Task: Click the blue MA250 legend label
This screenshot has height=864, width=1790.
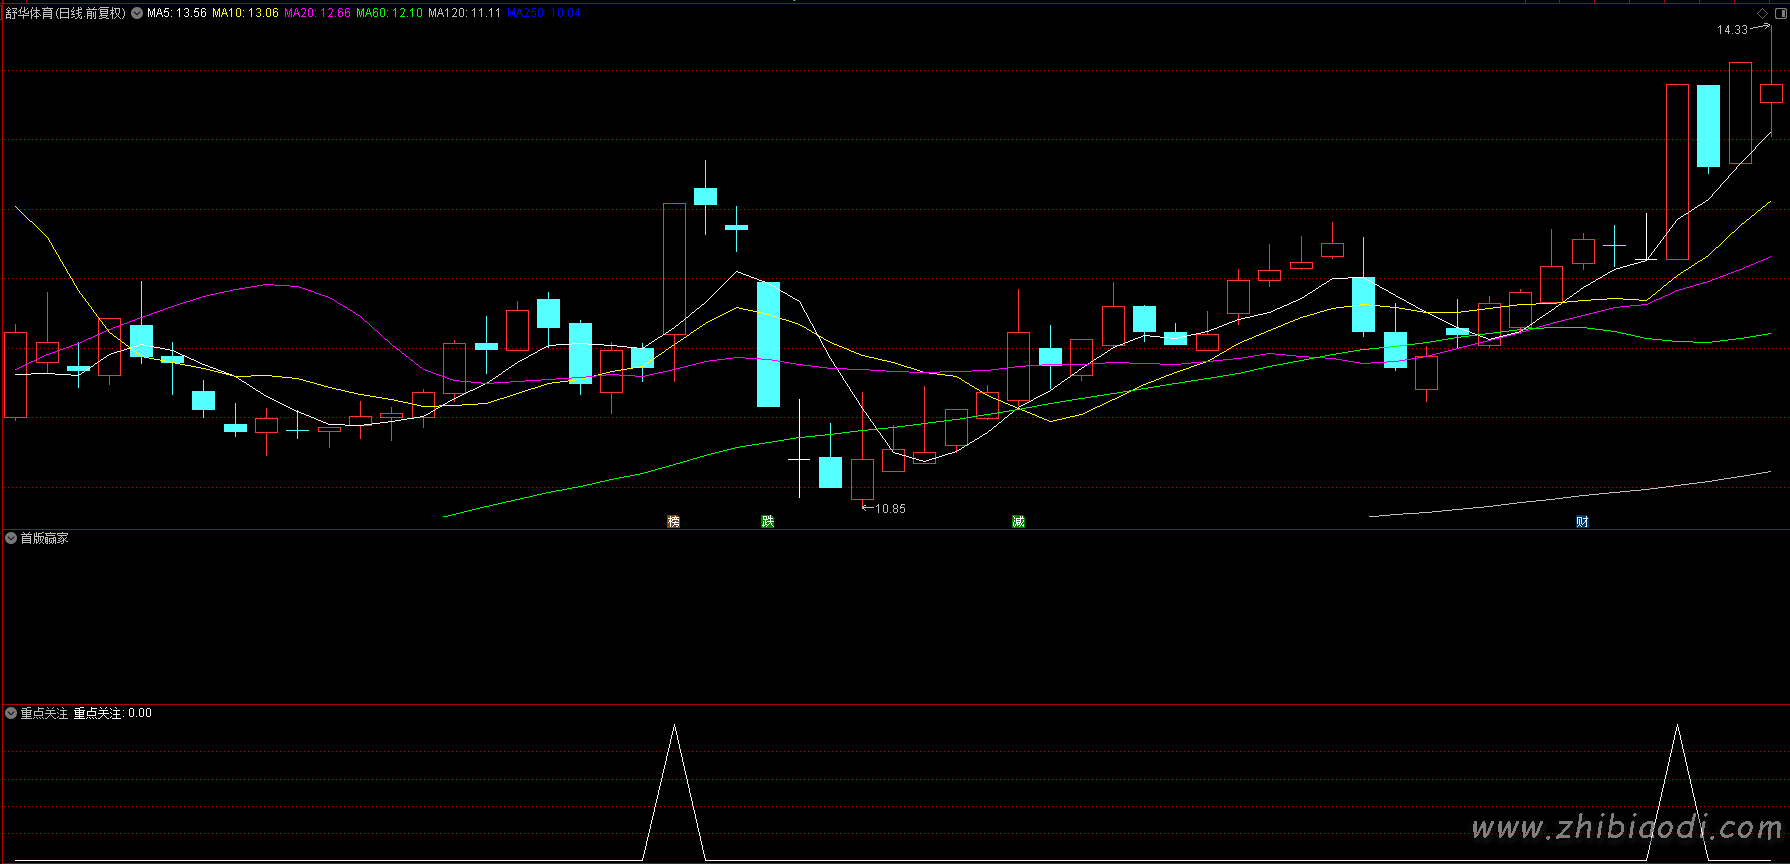Action: tap(543, 13)
